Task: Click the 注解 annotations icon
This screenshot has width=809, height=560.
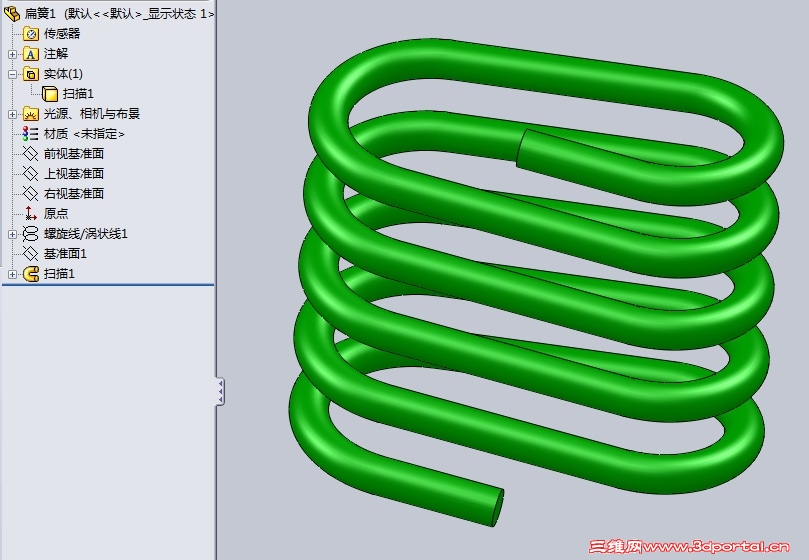Action: [x=31, y=54]
